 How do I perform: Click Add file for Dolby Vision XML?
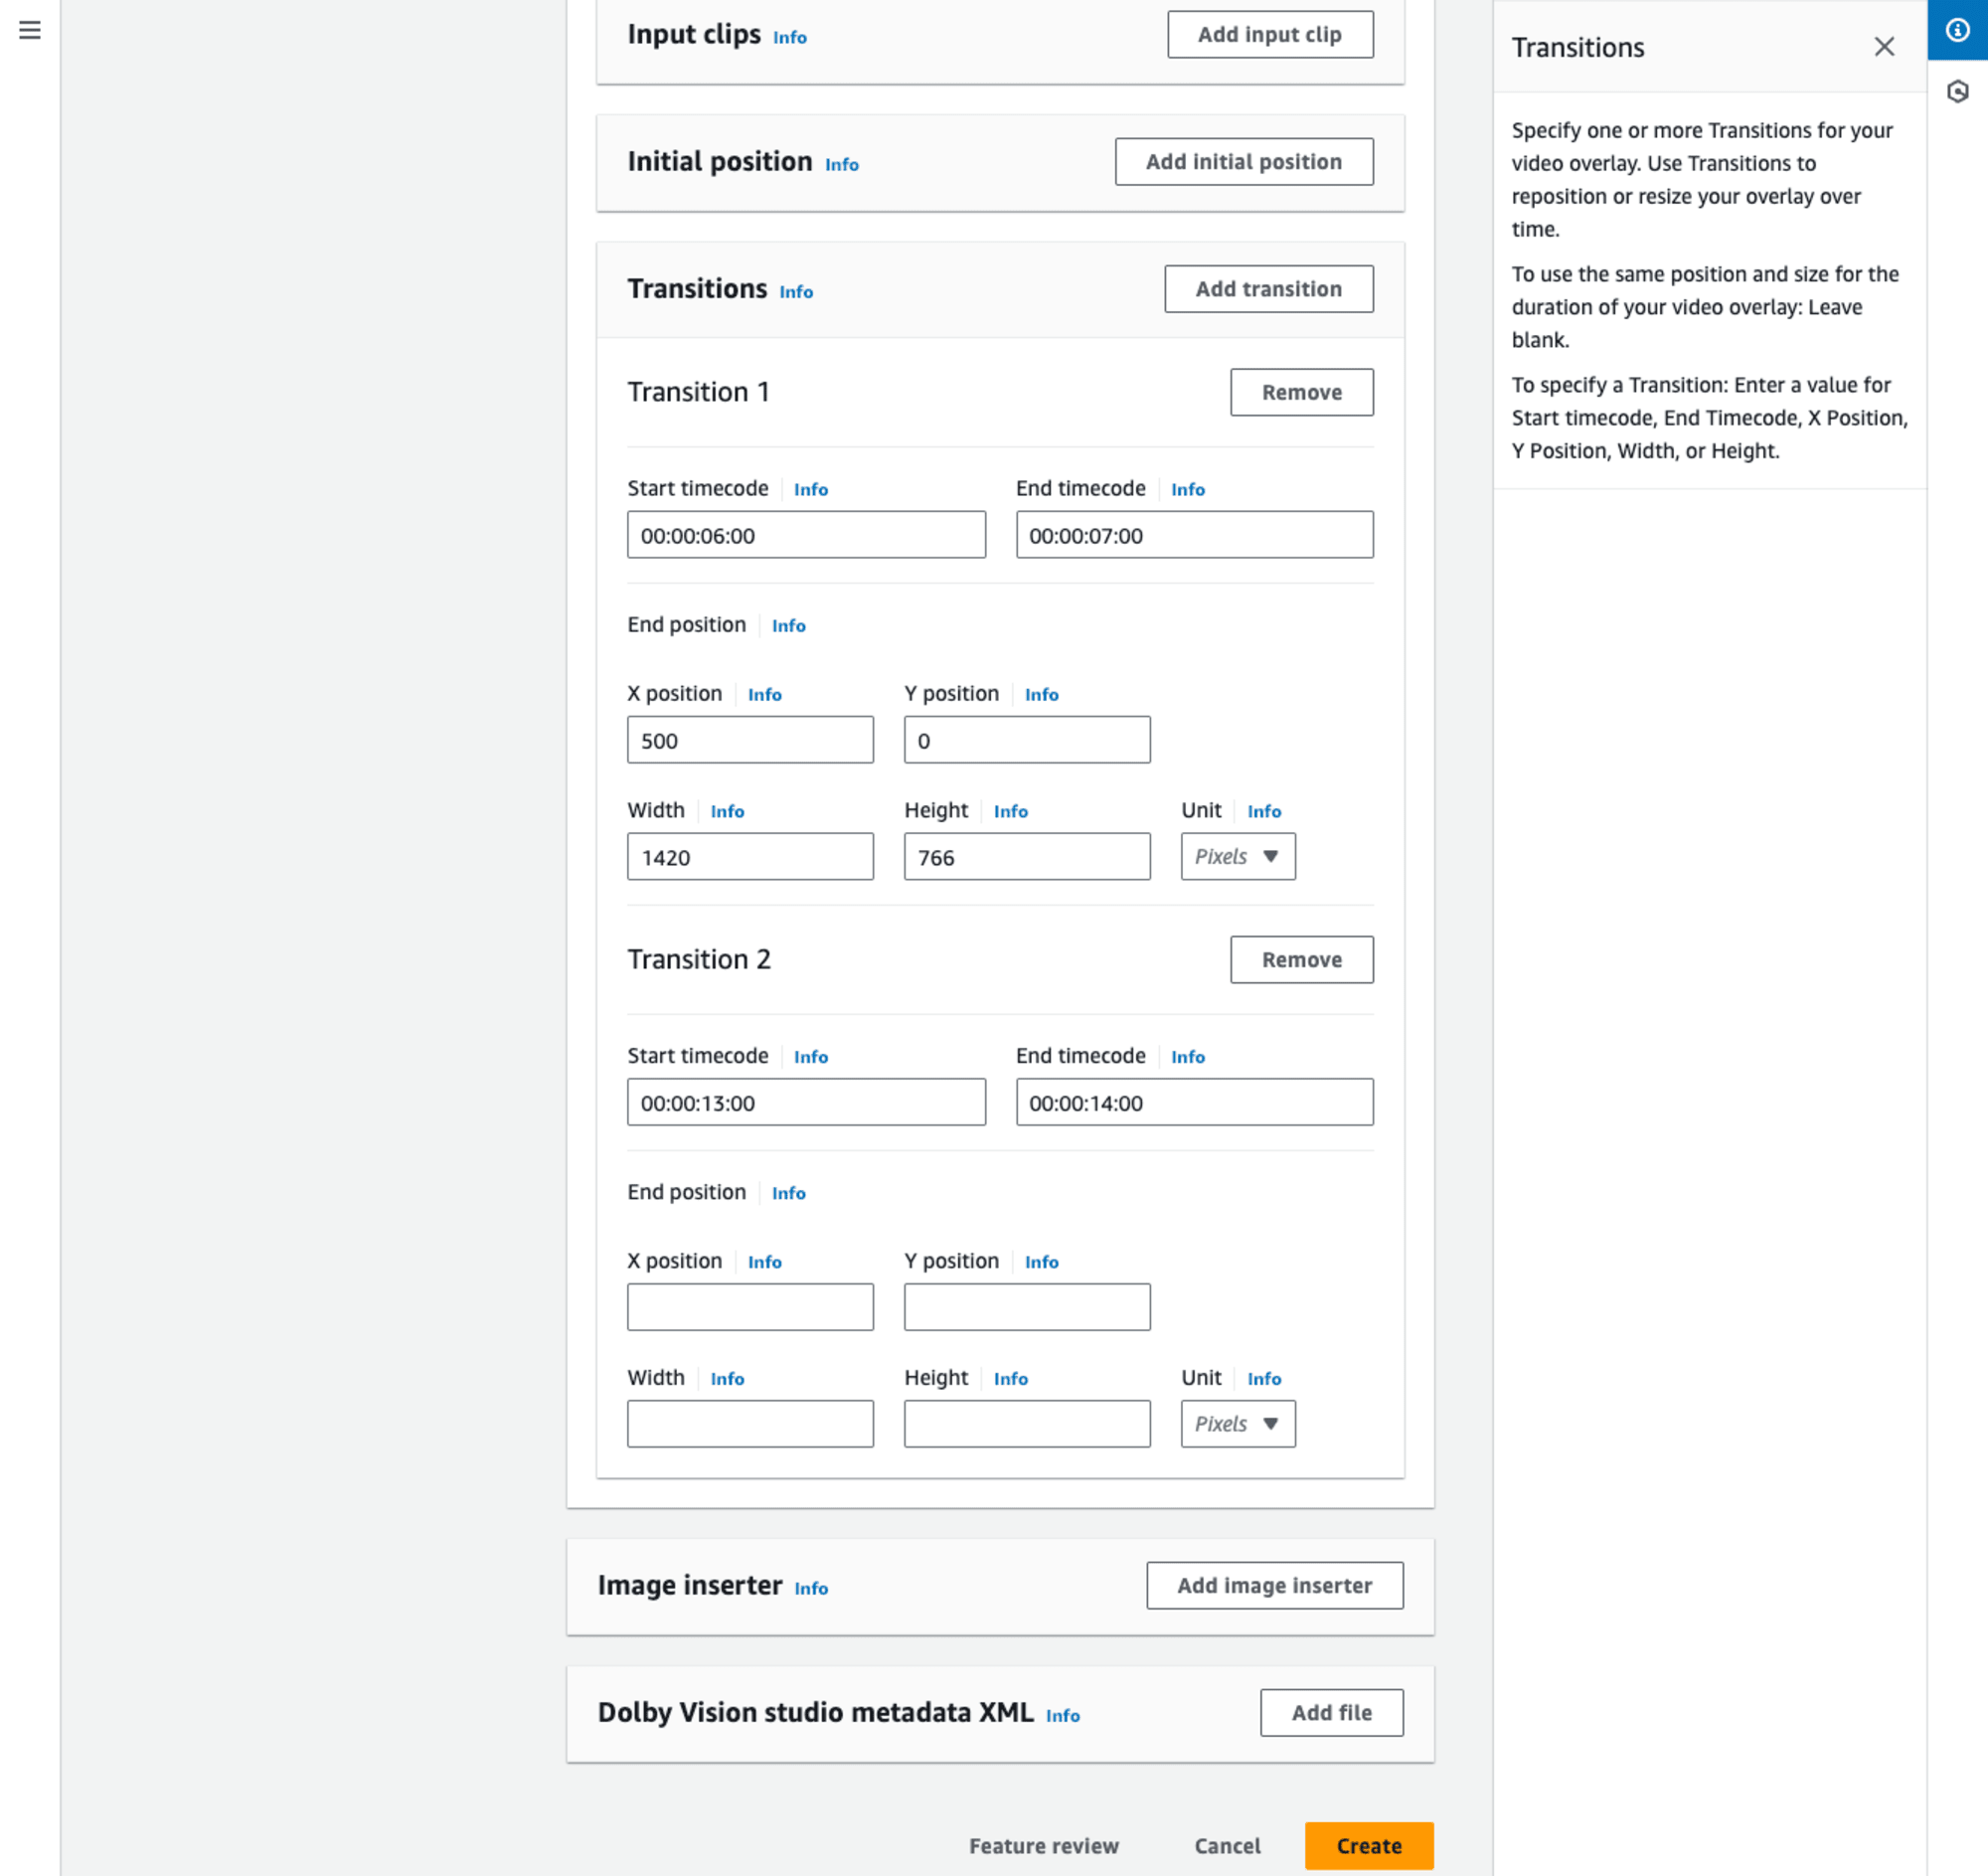coord(1331,1713)
